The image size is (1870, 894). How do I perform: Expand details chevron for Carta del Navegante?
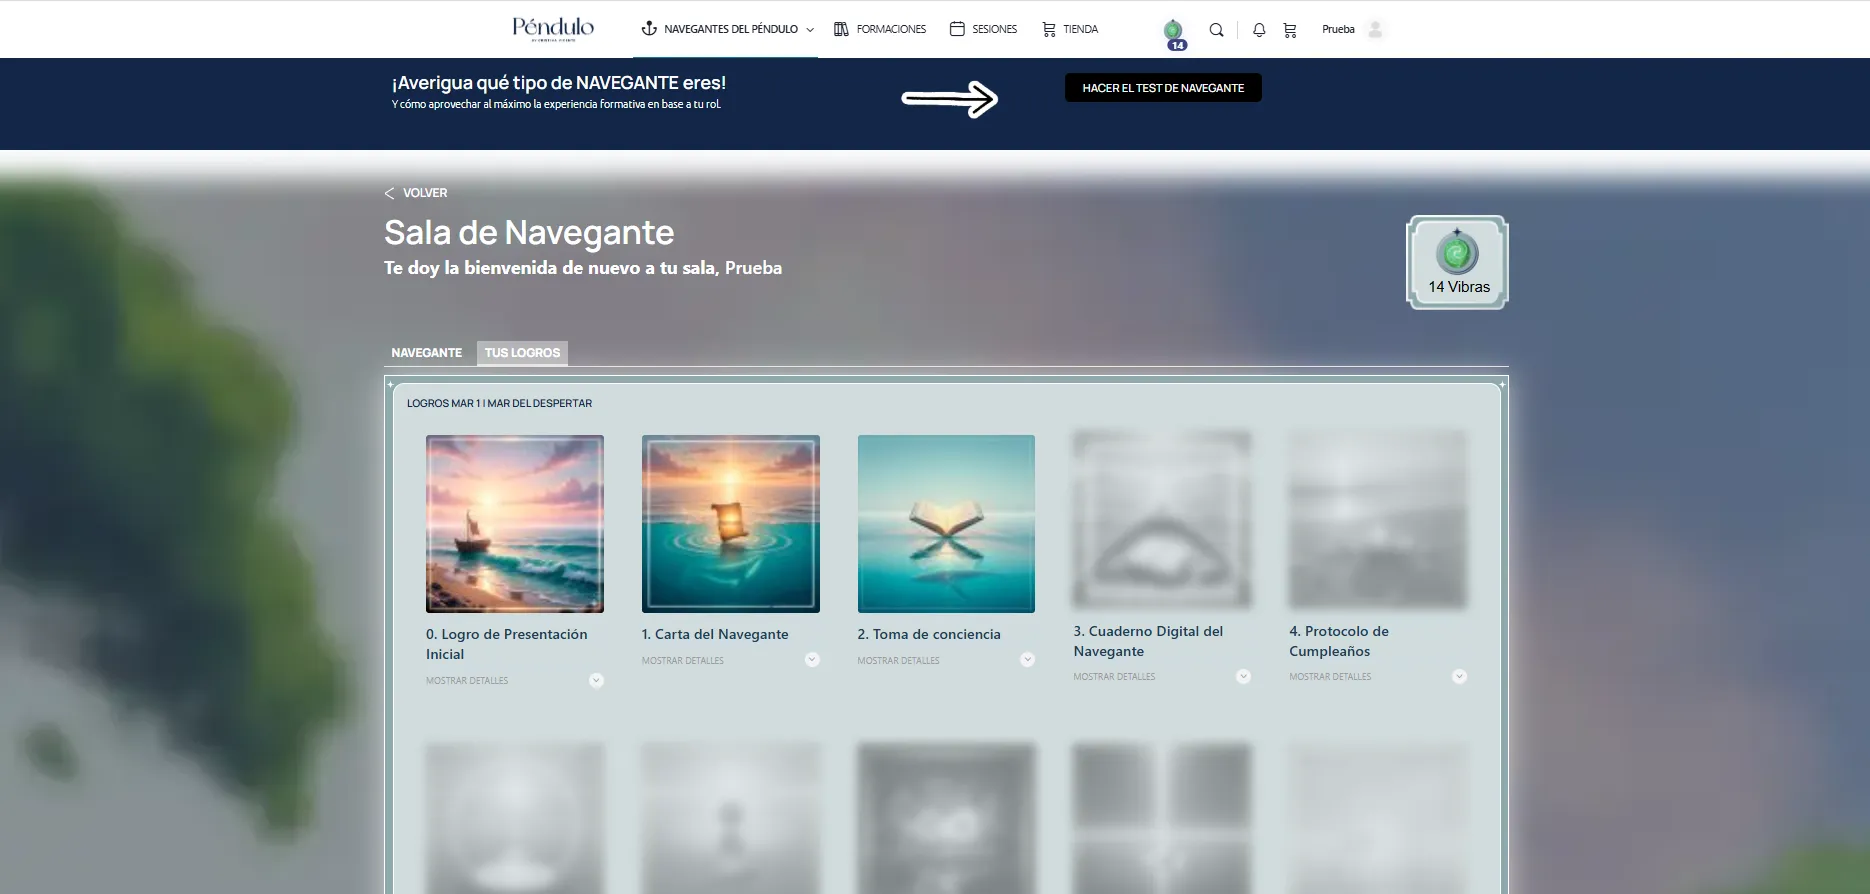pyautogui.click(x=812, y=660)
